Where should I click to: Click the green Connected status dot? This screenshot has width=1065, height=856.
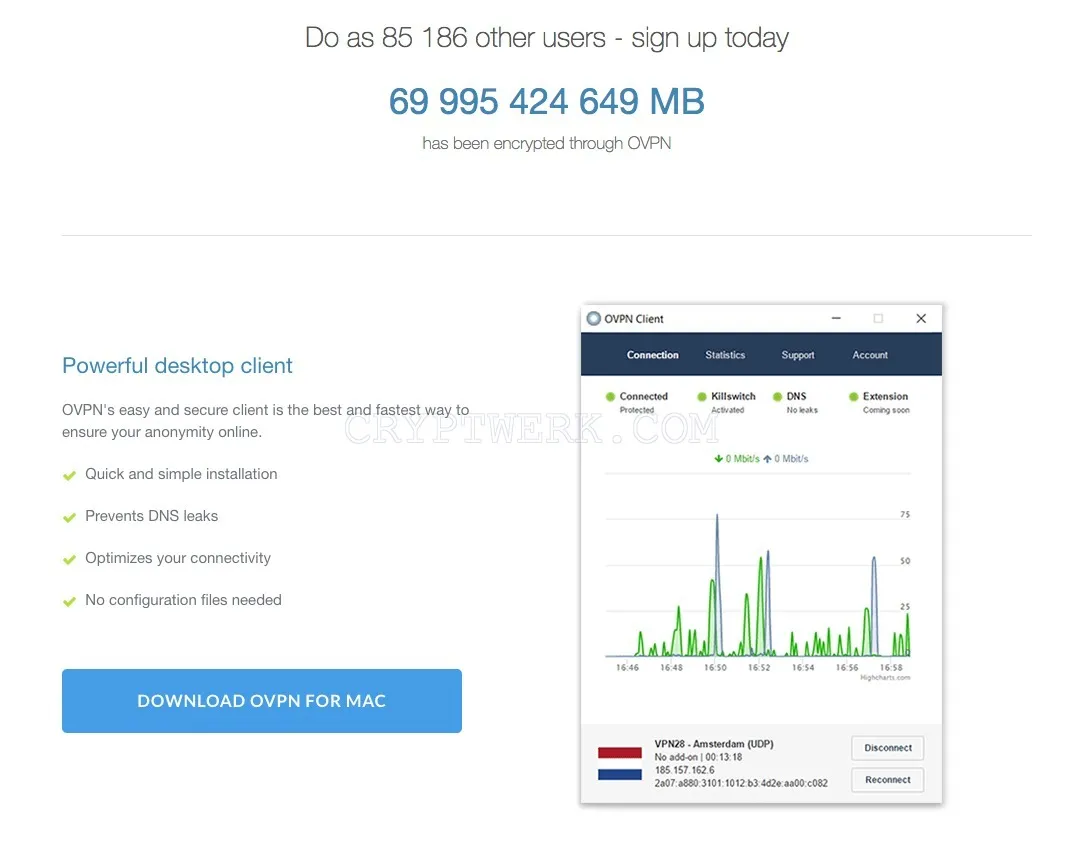[x=610, y=396]
